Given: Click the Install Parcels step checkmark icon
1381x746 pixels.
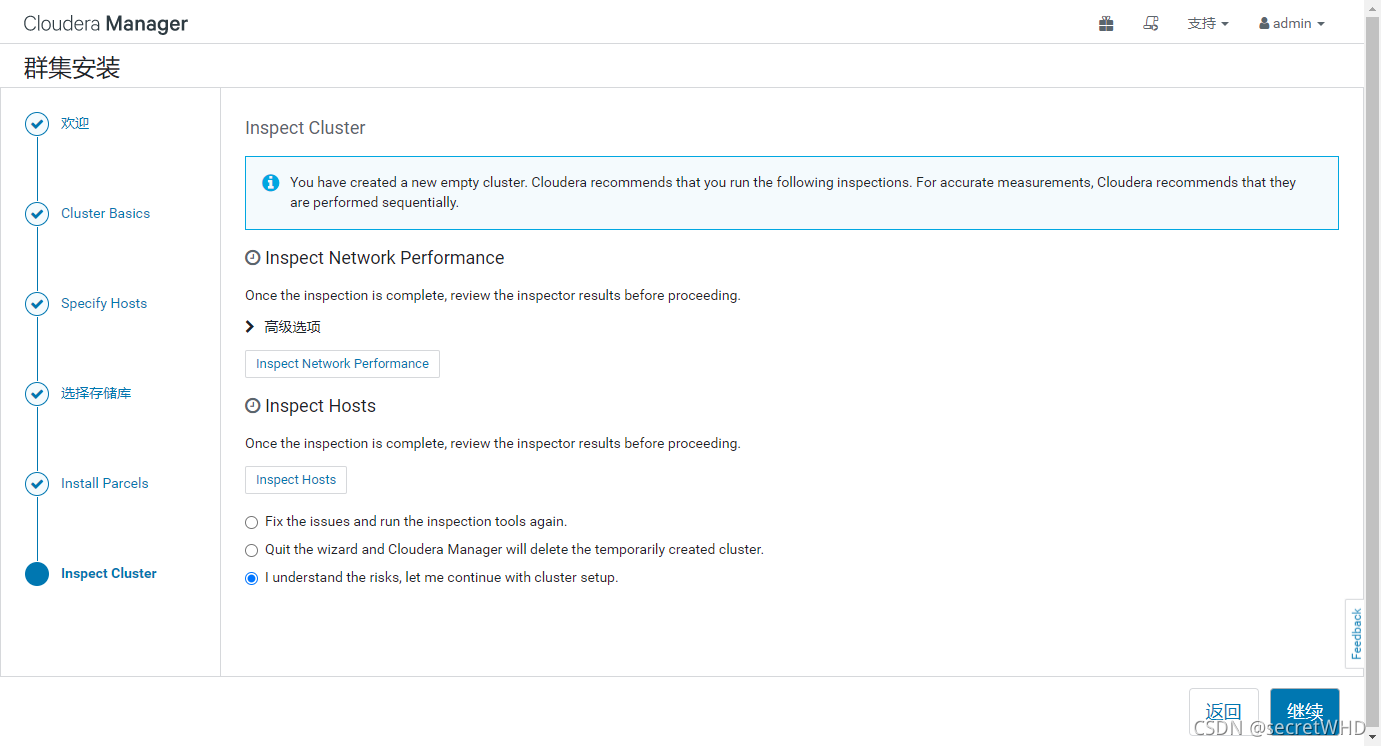Looking at the screenshot, I should click(x=37, y=484).
